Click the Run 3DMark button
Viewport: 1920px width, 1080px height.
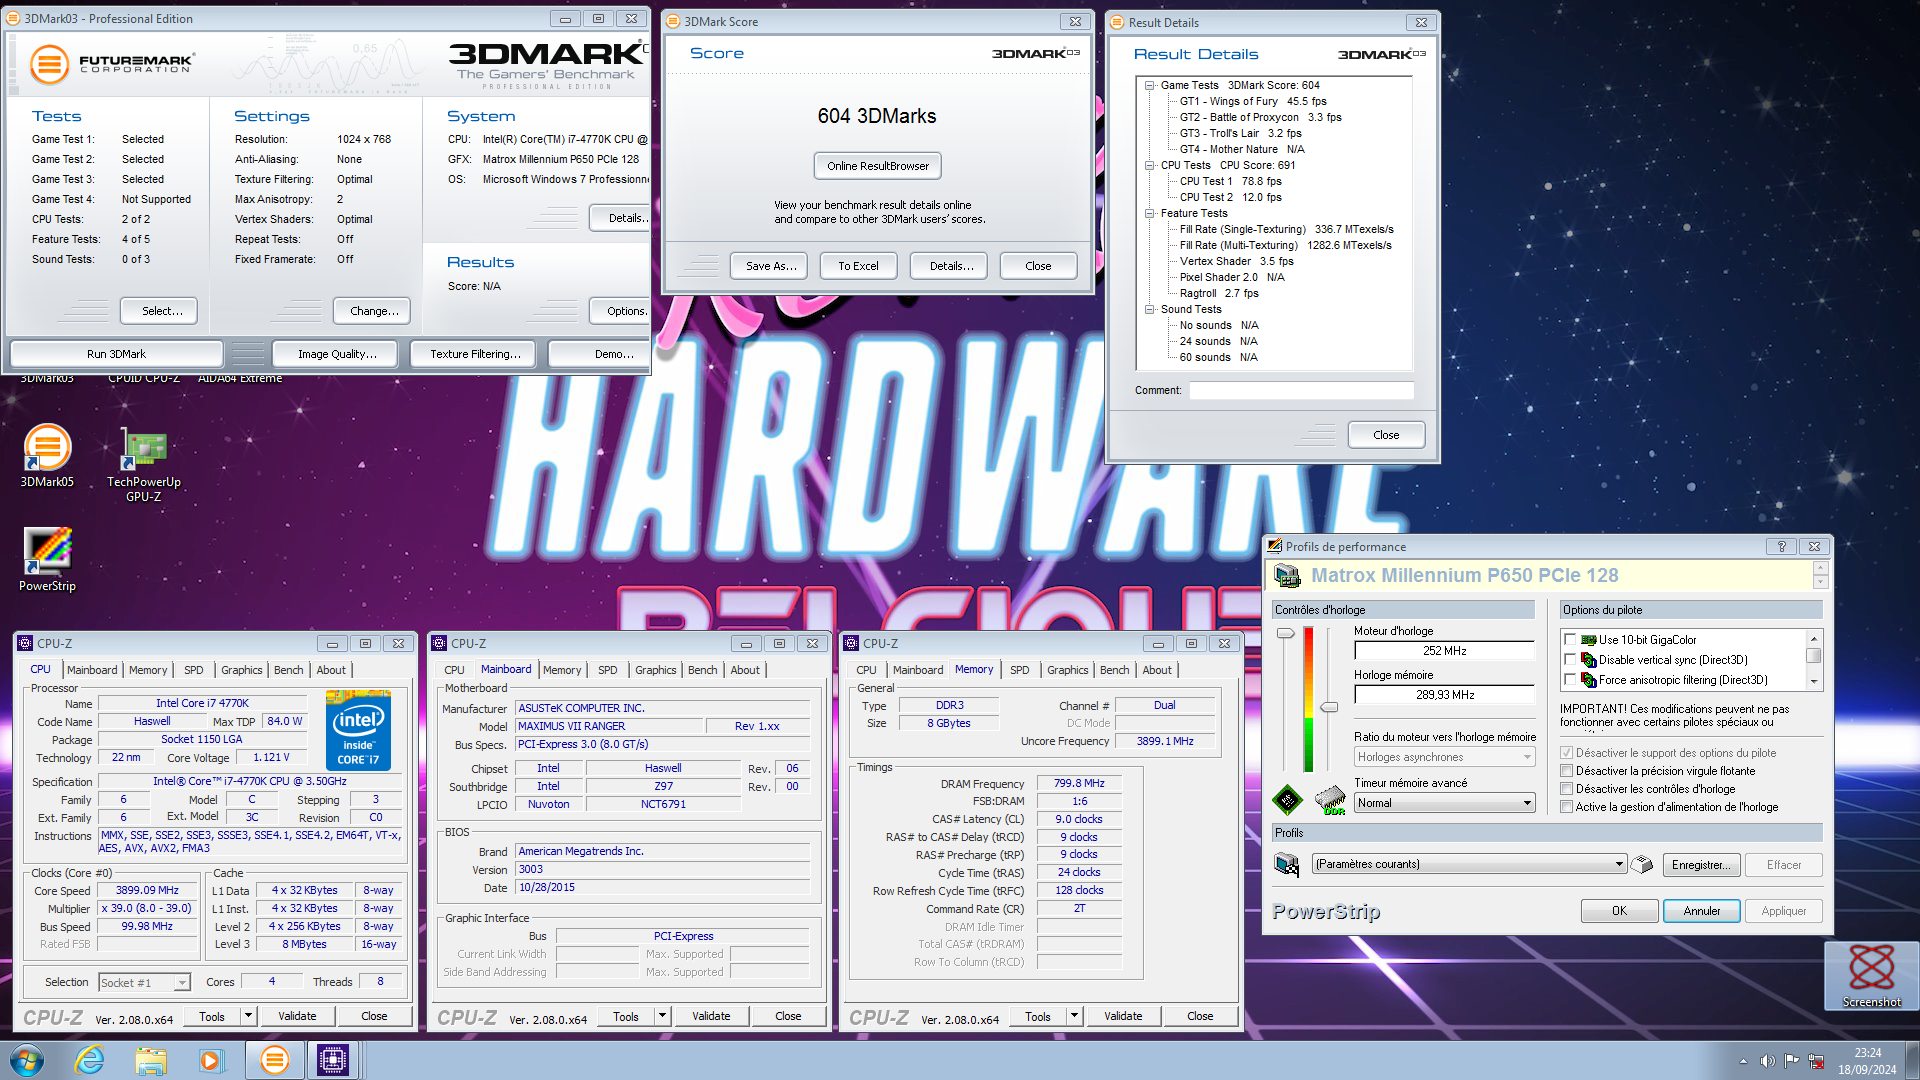(x=116, y=354)
